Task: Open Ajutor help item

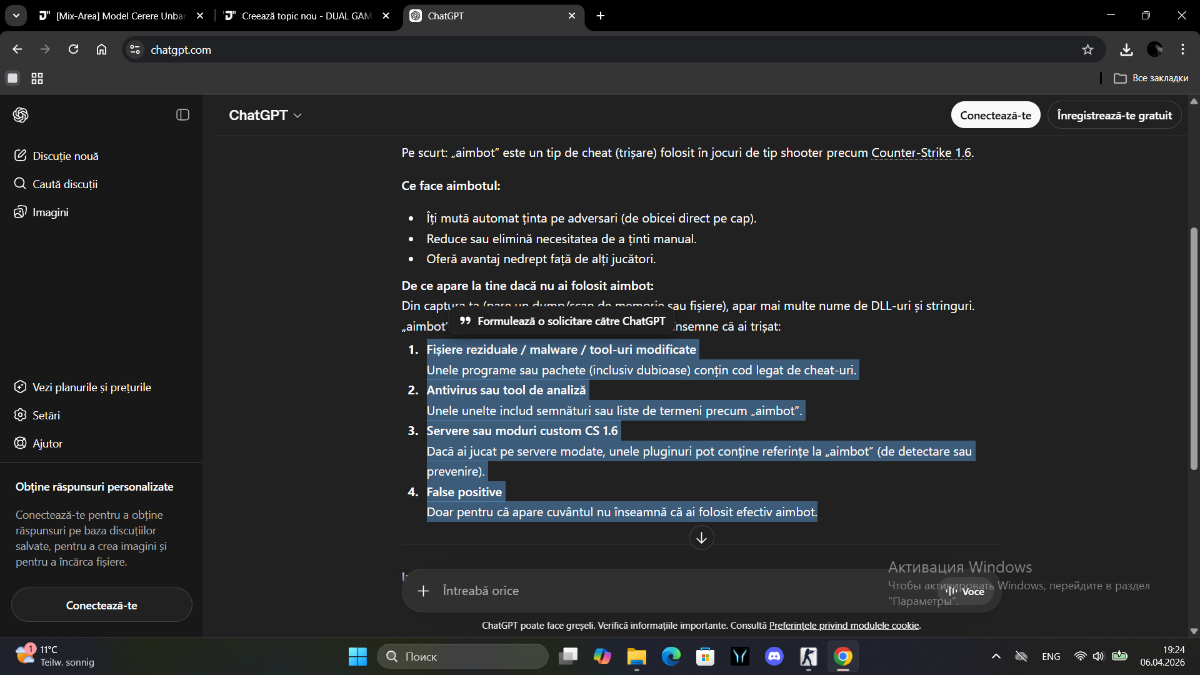Action: pyautogui.click(x=47, y=443)
